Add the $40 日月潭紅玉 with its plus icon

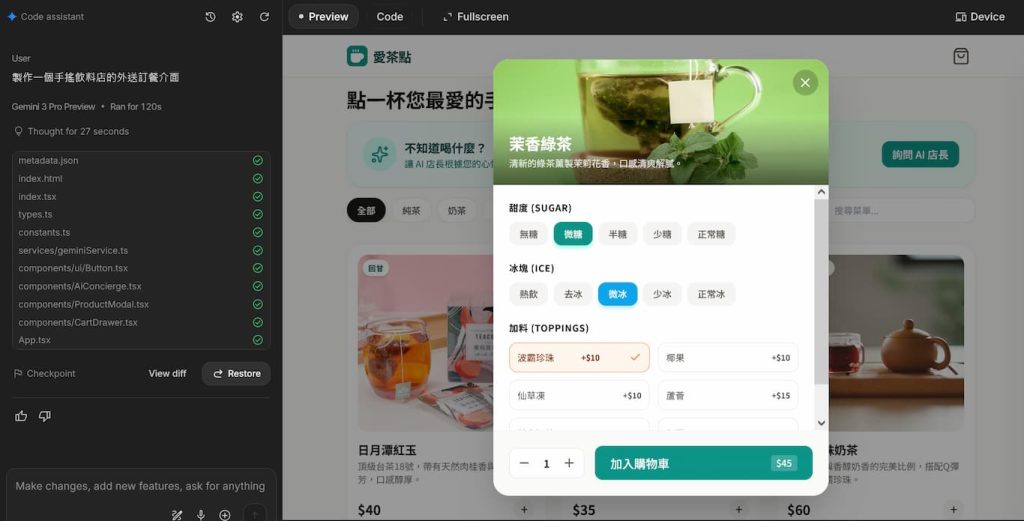point(524,510)
